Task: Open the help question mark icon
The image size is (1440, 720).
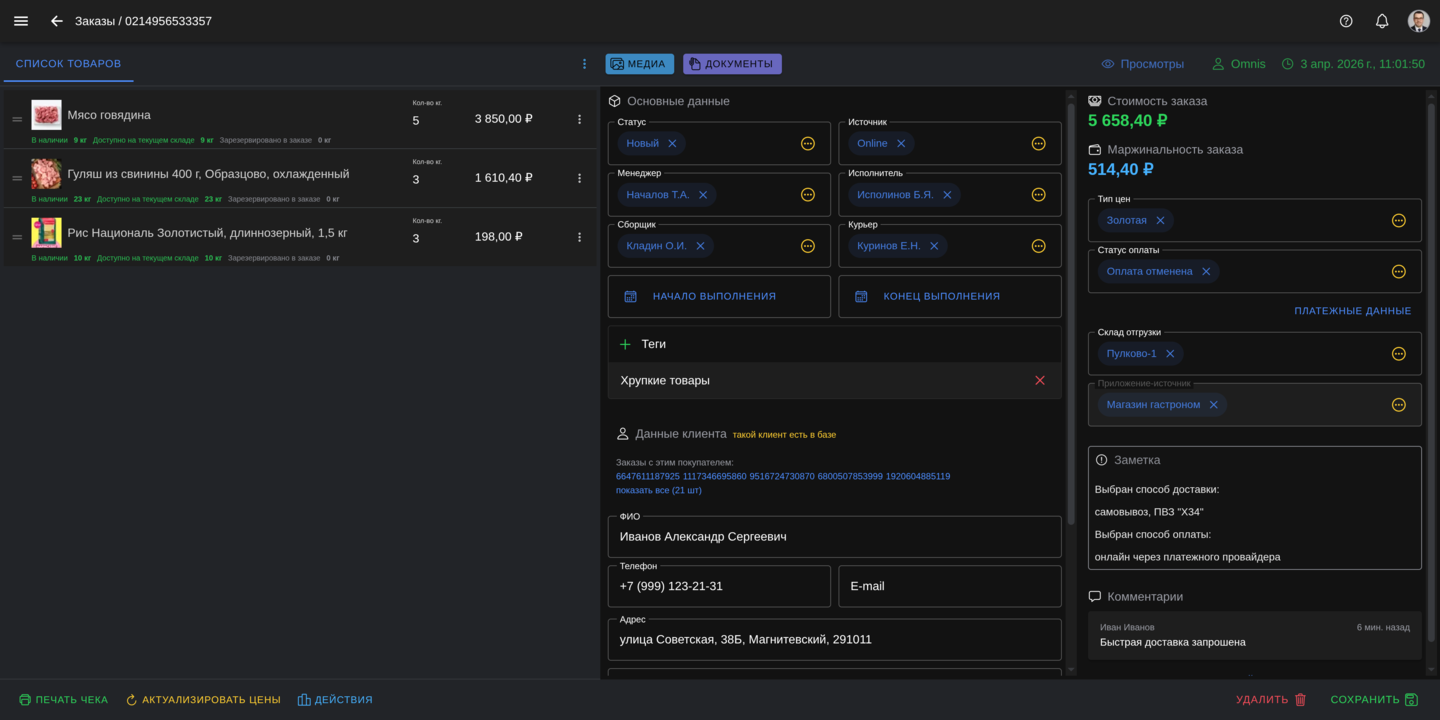Action: pos(1346,21)
